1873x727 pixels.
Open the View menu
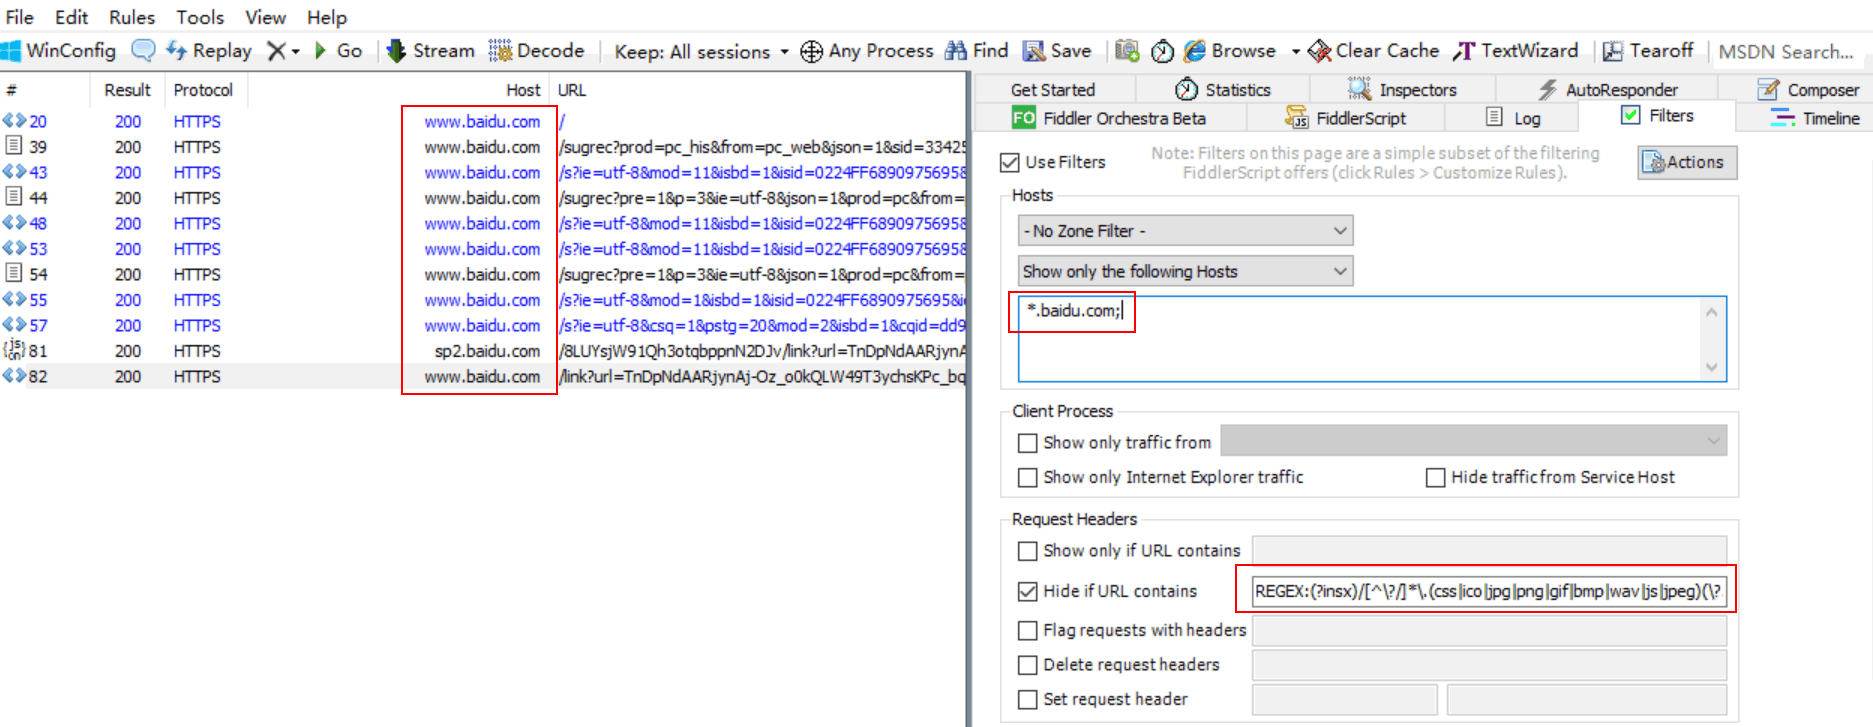[265, 17]
